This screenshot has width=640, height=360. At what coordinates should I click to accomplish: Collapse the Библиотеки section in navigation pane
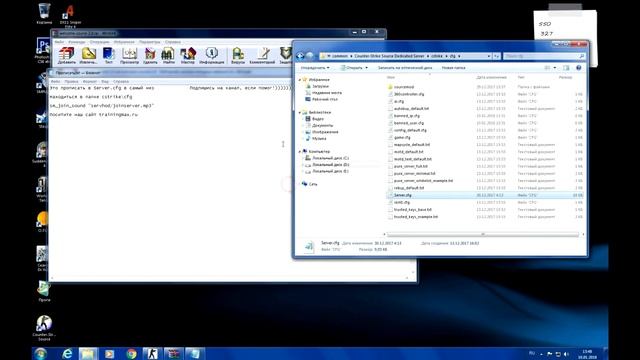coord(300,112)
